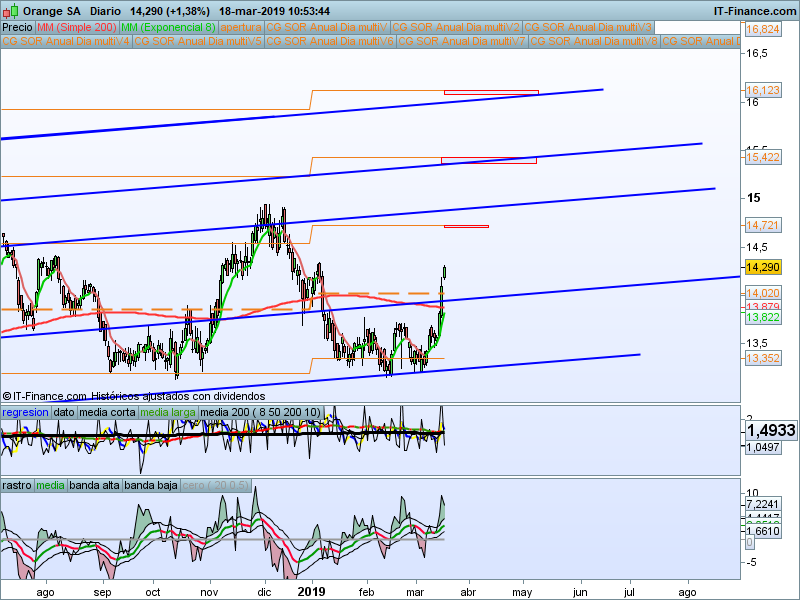Click the red 13,879 moving average tag
This screenshot has height=600, width=800.
(x=763, y=306)
